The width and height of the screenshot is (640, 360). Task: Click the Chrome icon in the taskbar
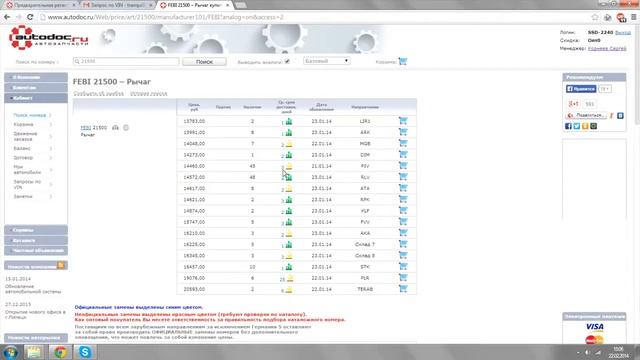pyautogui.click(x=60, y=352)
